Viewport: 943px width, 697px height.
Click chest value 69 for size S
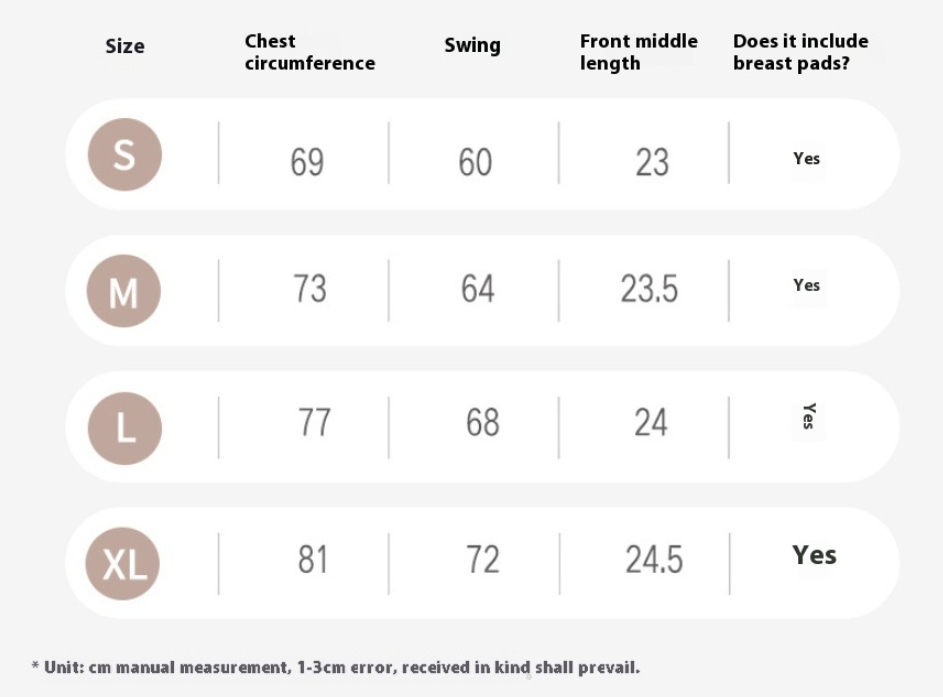click(307, 162)
